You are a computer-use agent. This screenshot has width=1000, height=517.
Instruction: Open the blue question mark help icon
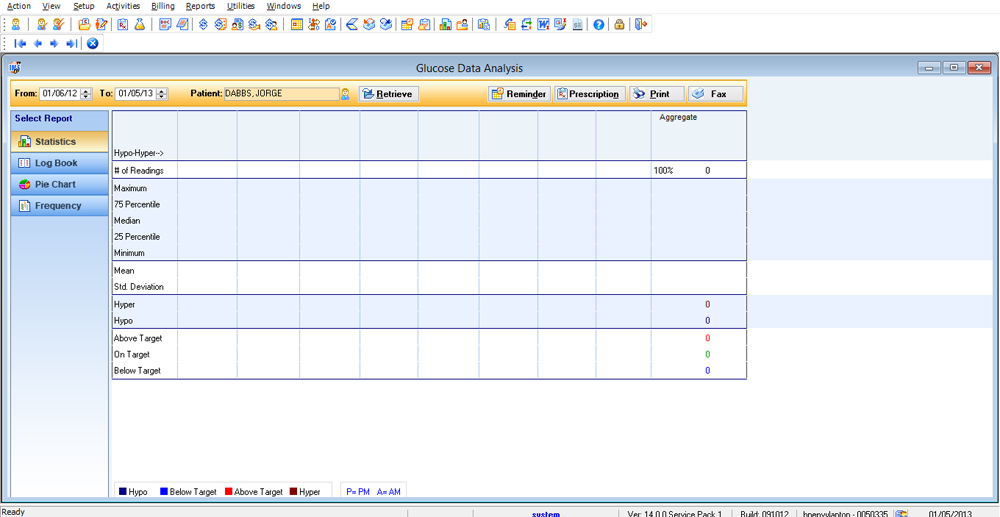tap(598, 24)
